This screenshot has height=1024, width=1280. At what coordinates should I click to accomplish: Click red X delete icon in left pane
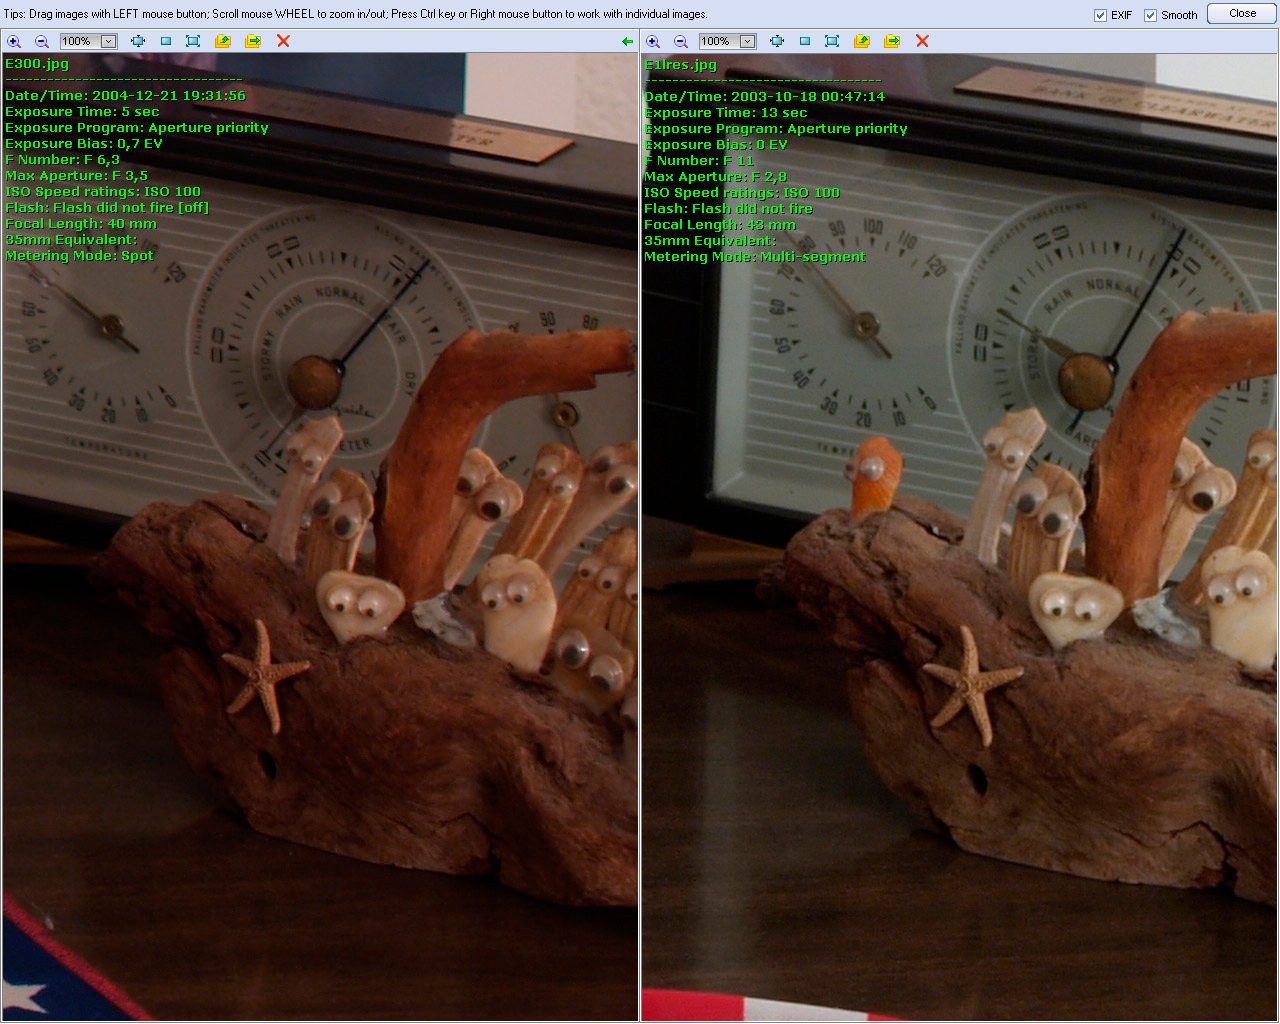point(283,41)
